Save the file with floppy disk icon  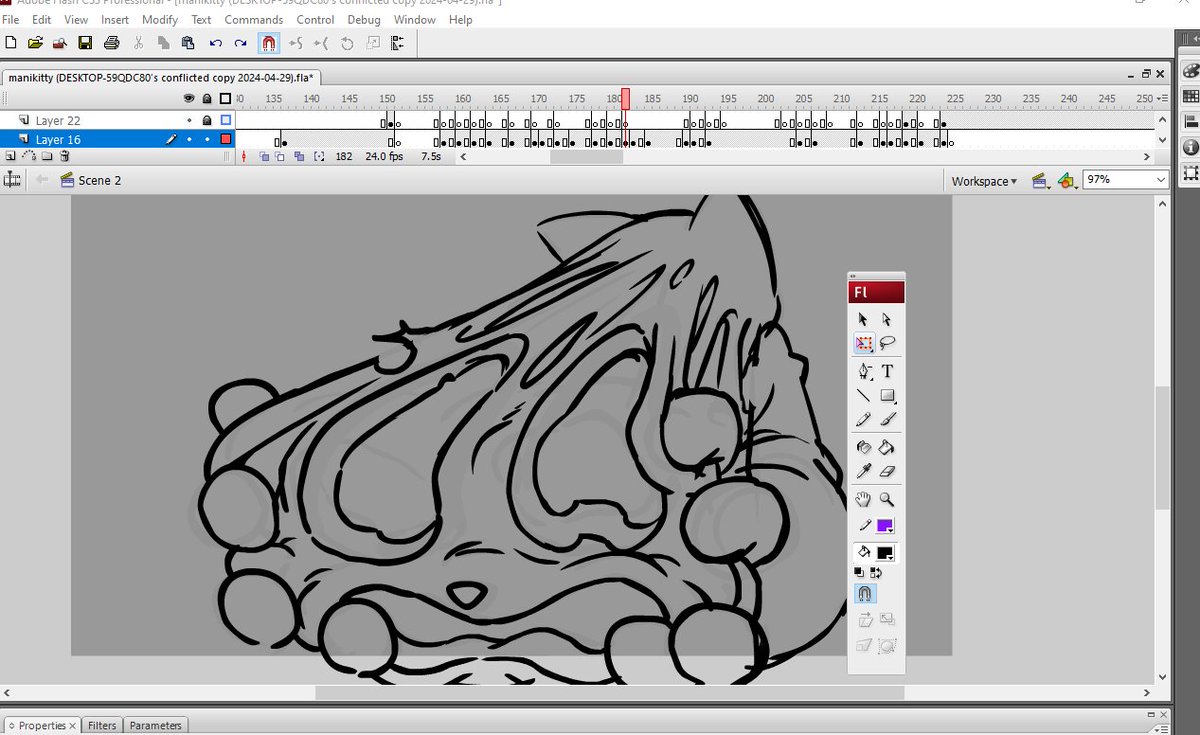[85, 43]
